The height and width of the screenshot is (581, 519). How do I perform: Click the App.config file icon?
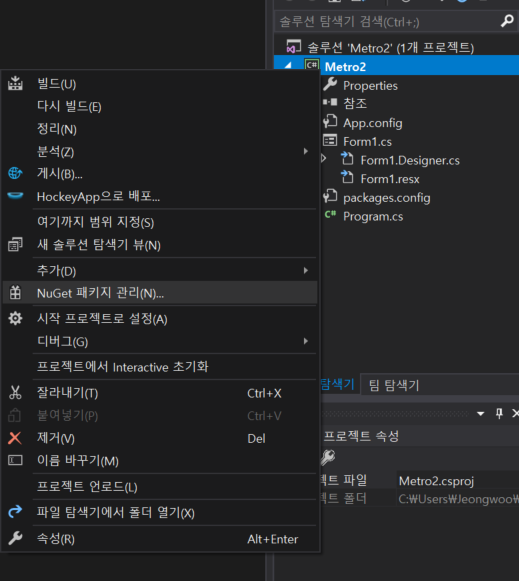click(x=330, y=122)
